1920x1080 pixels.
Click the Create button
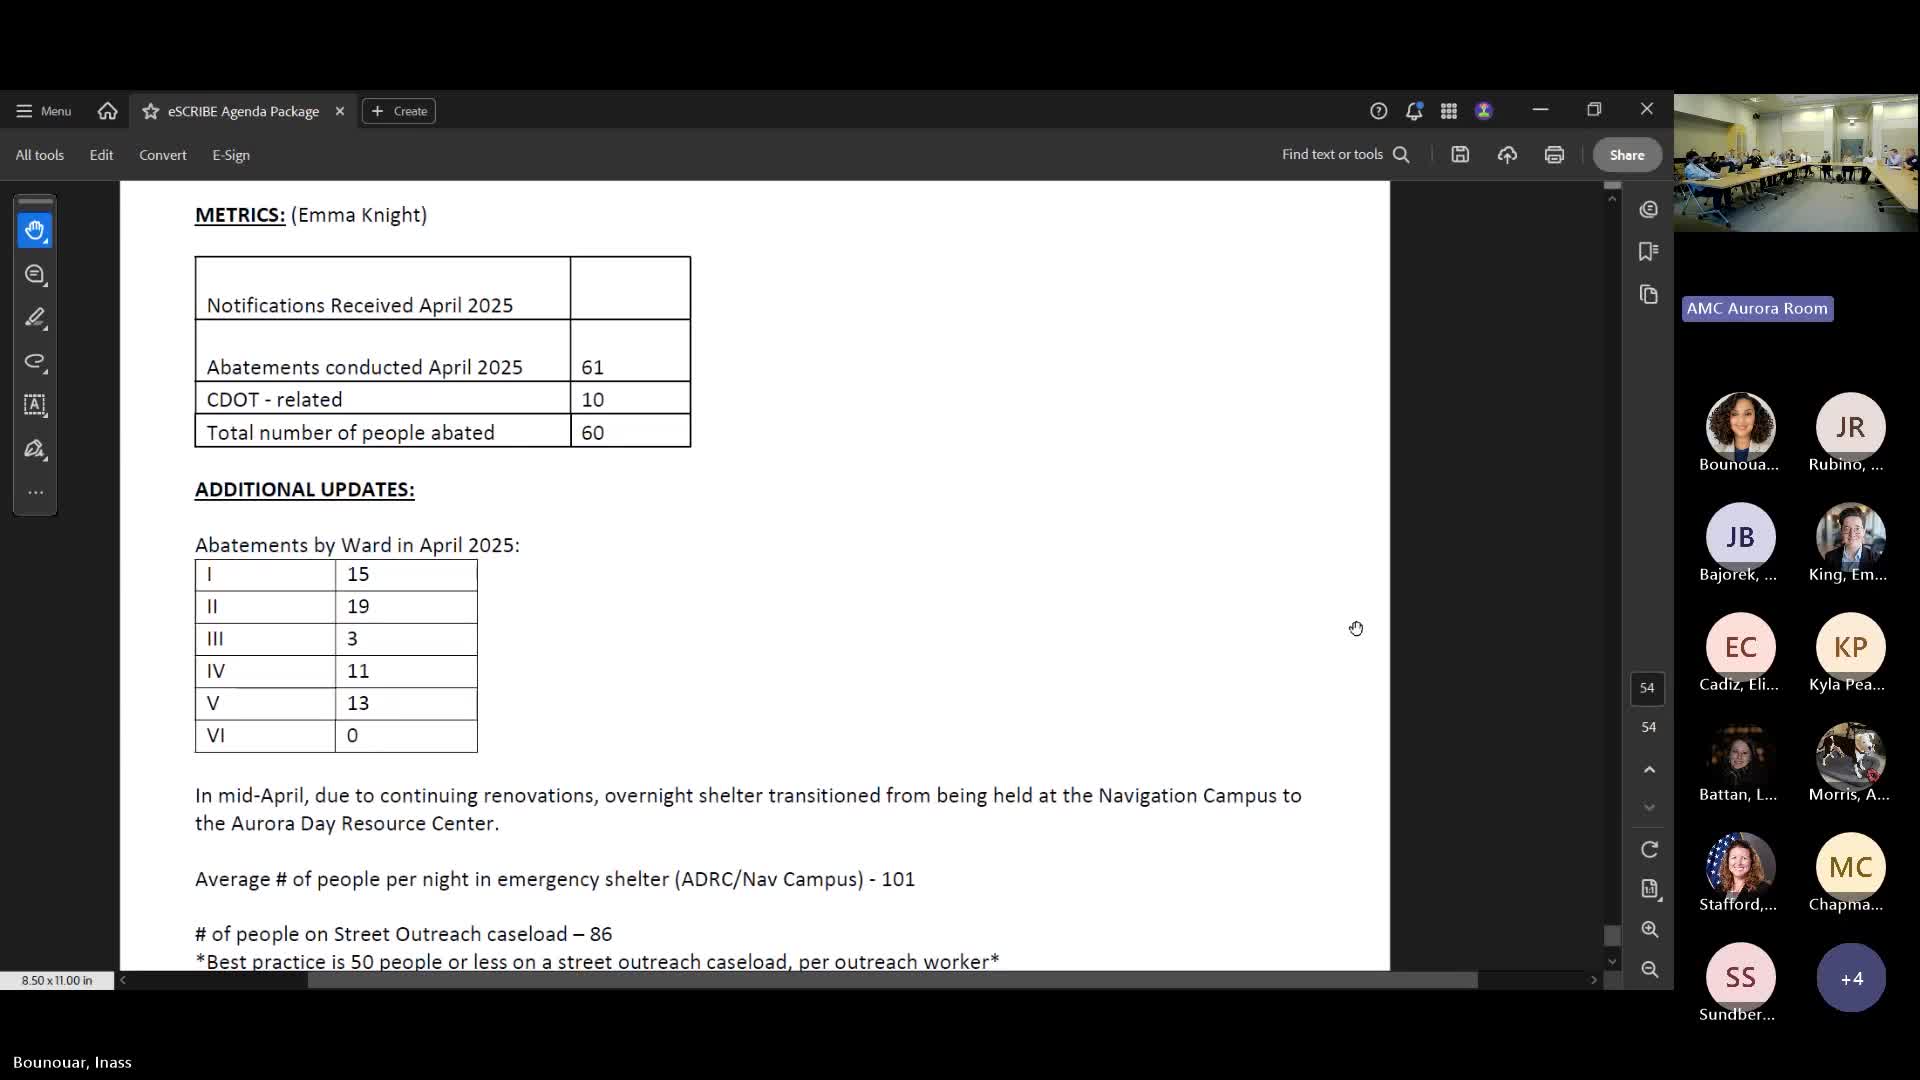pyautogui.click(x=399, y=111)
